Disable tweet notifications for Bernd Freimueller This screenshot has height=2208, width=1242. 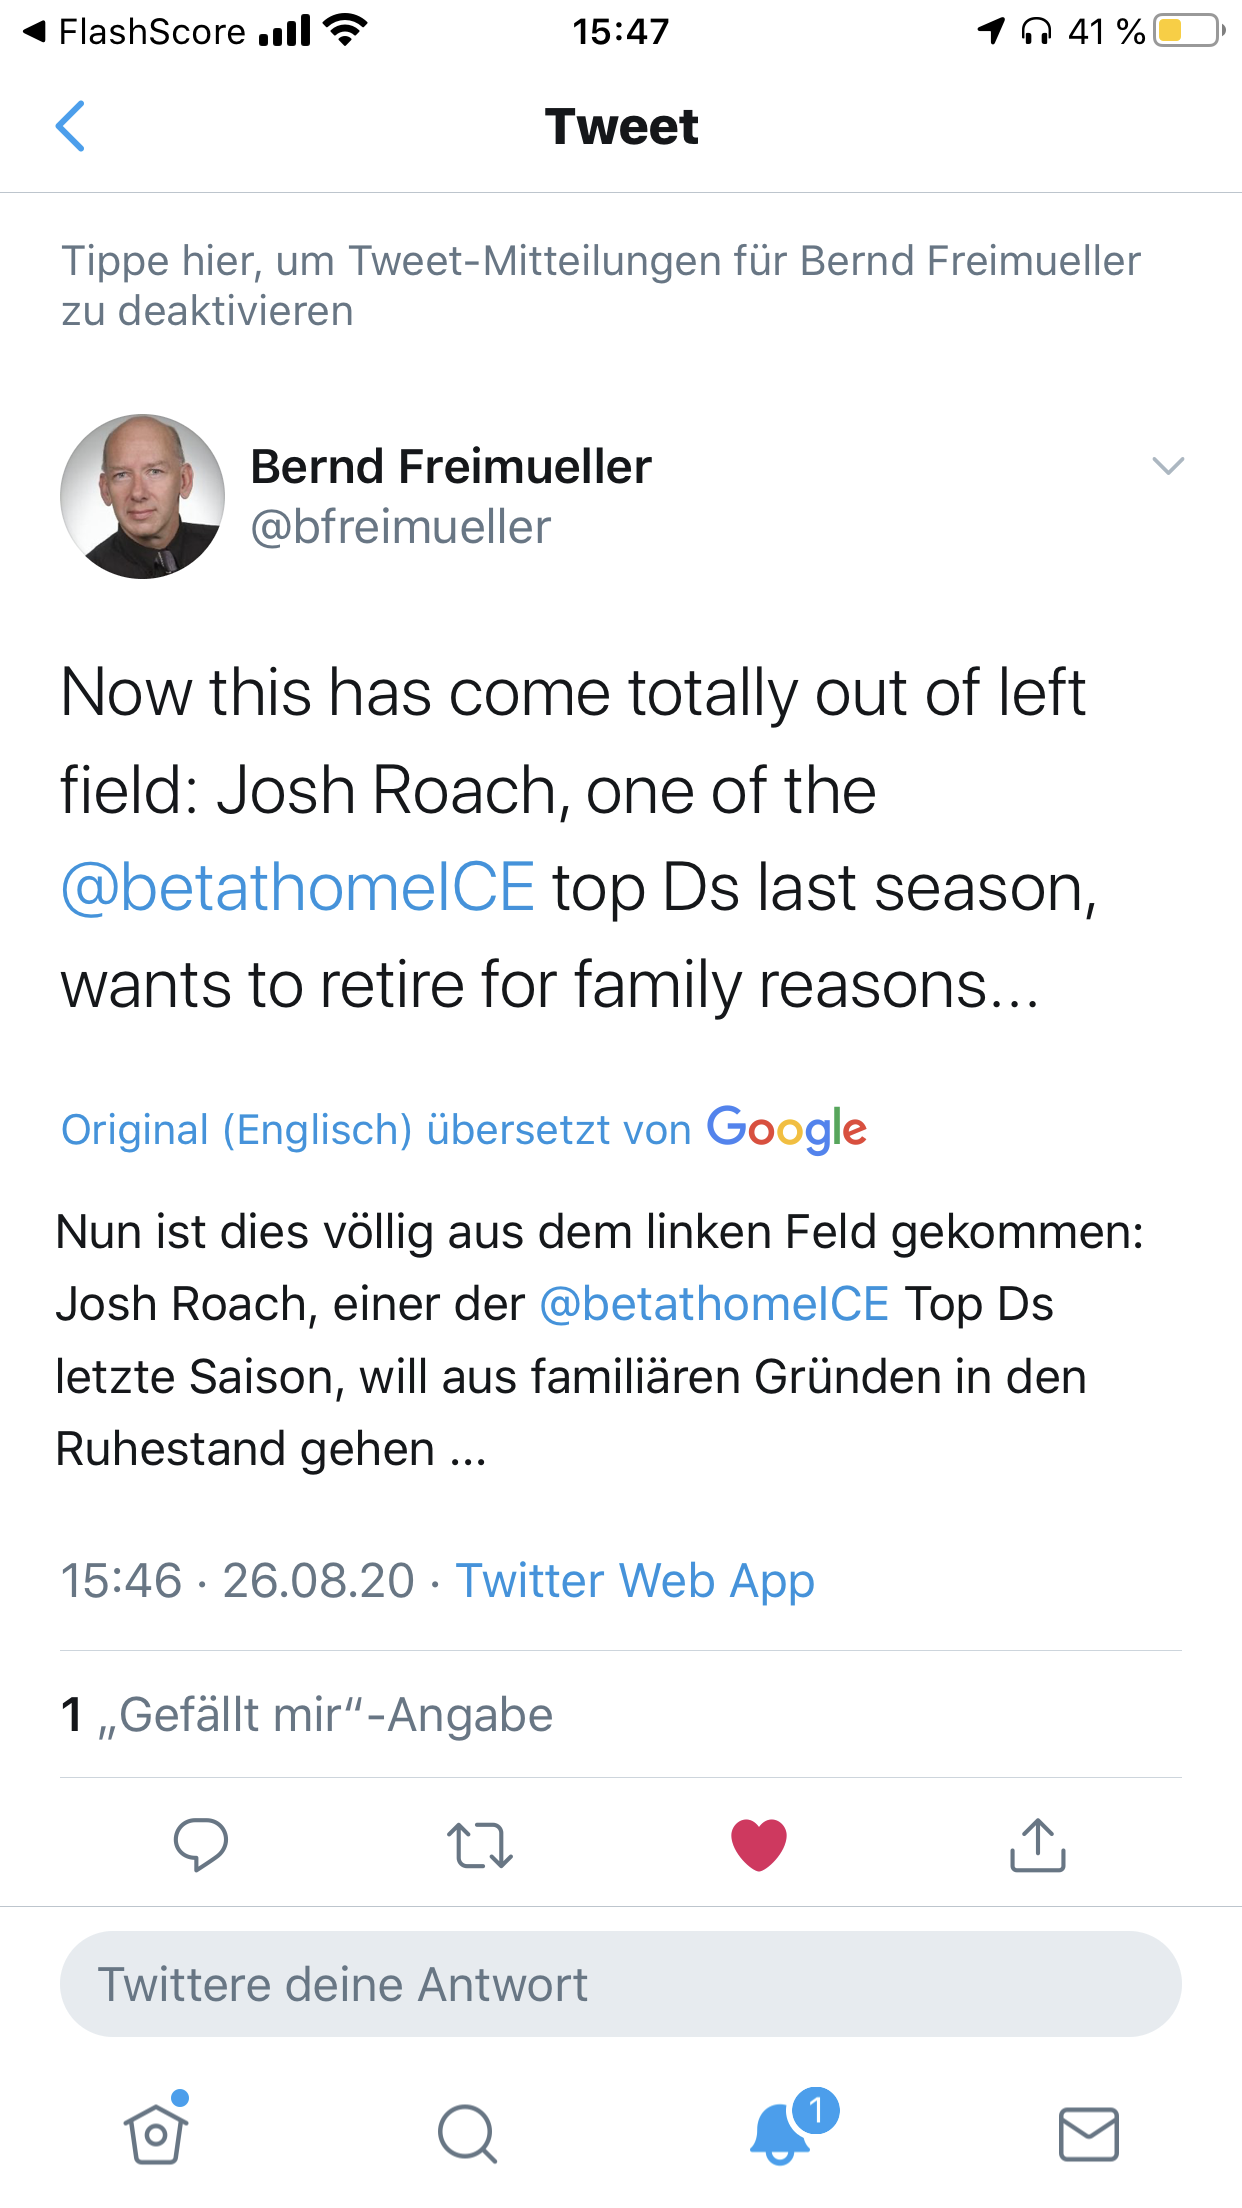point(600,285)
